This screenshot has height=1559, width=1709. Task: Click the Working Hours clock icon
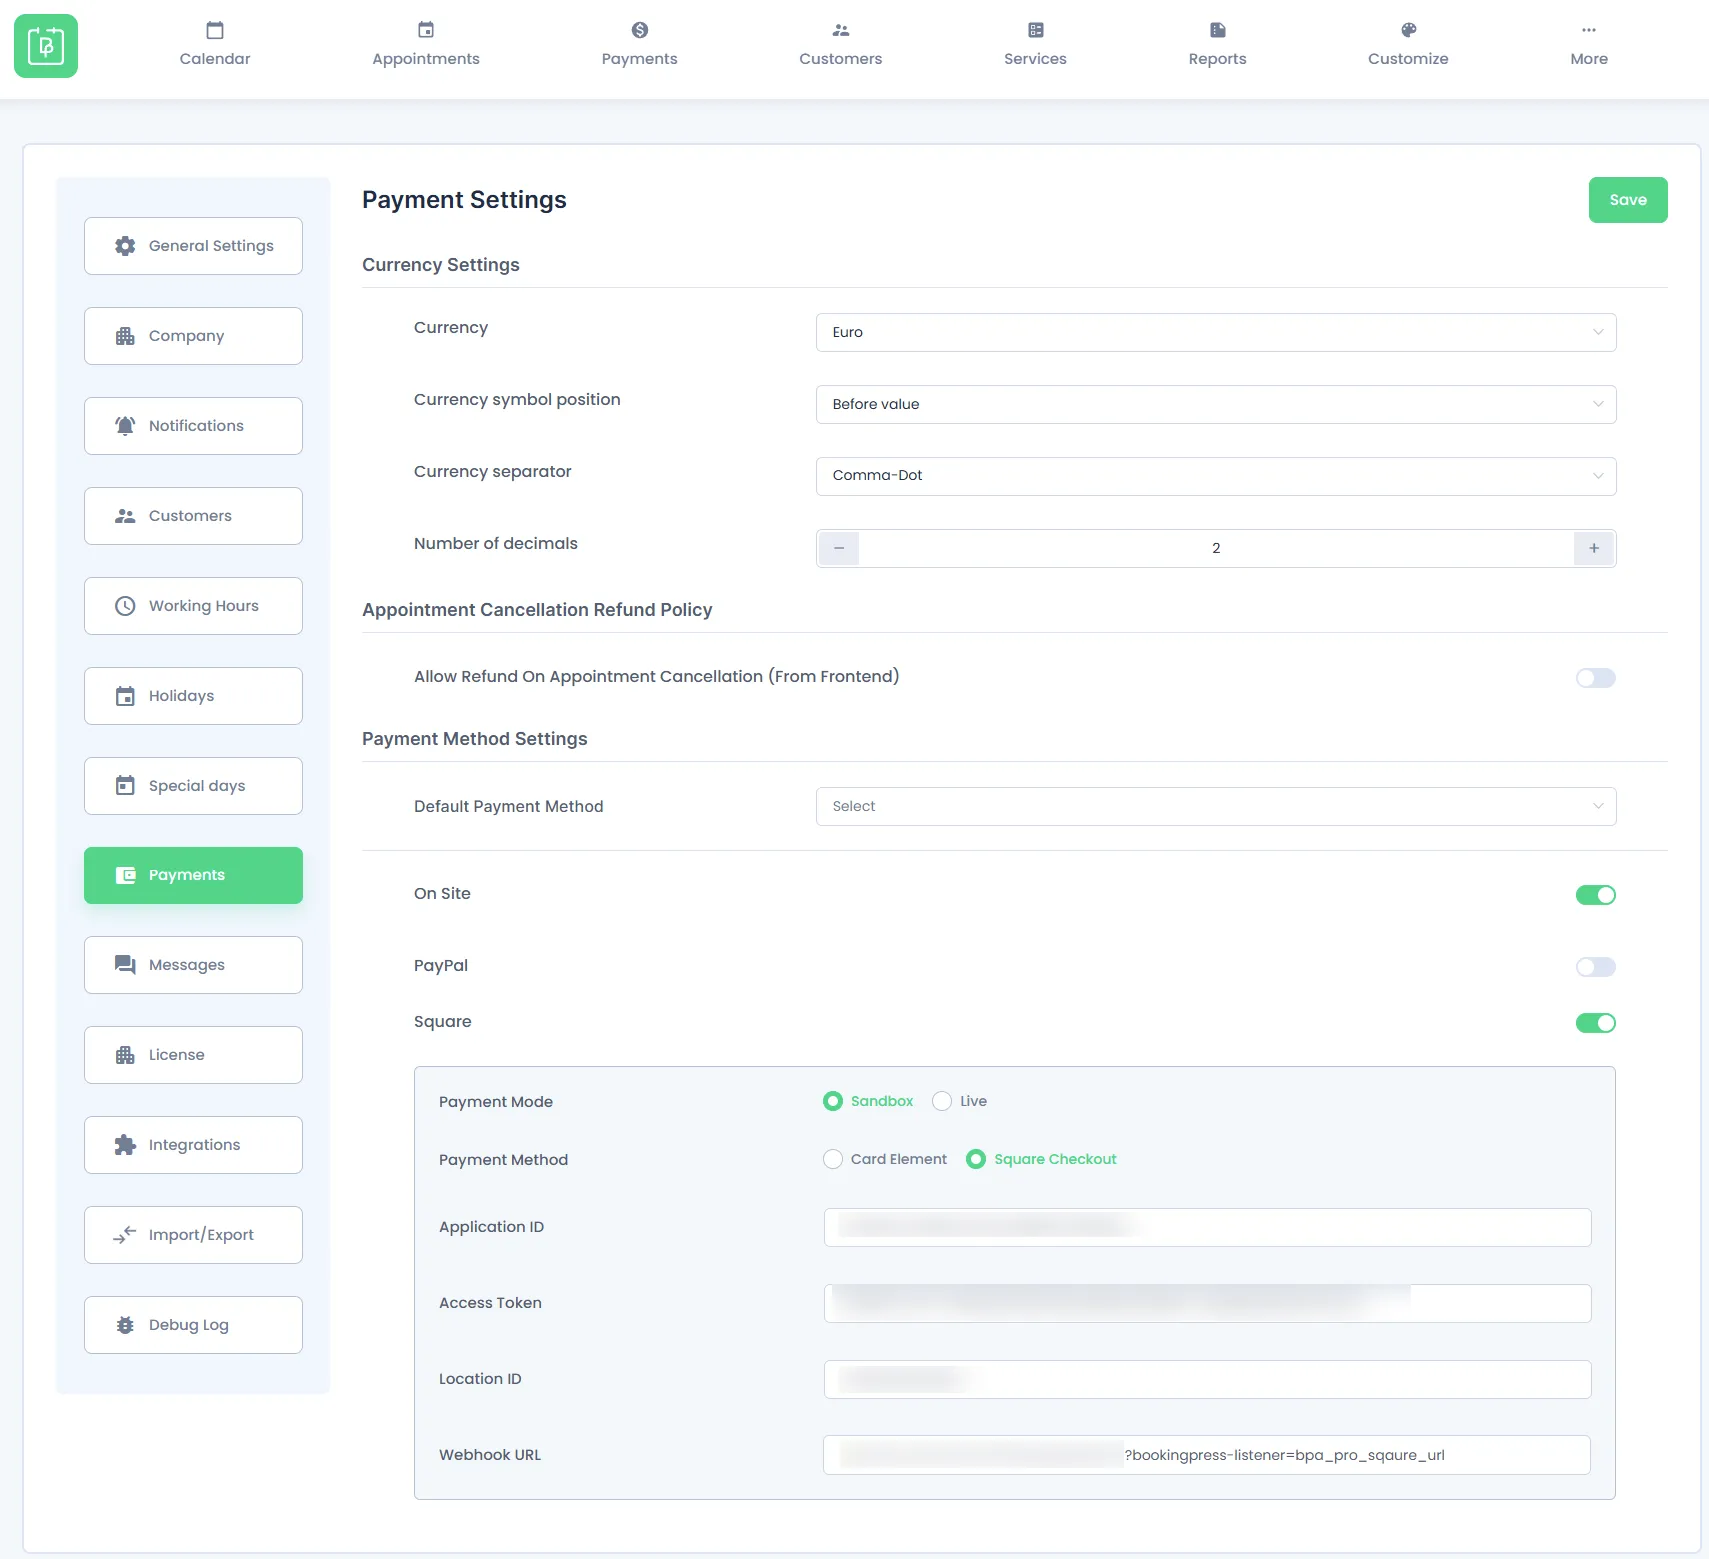[125, 606]
